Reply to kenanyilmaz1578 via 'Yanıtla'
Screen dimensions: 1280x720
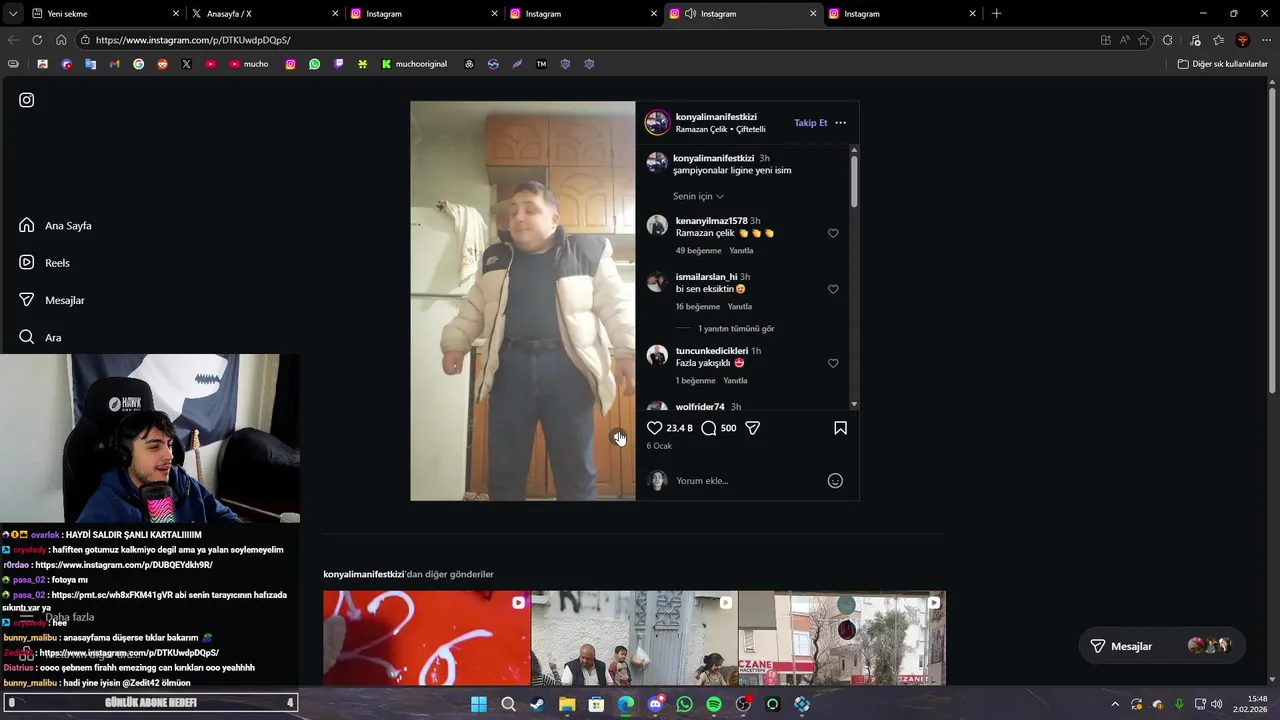pos(741,251)
